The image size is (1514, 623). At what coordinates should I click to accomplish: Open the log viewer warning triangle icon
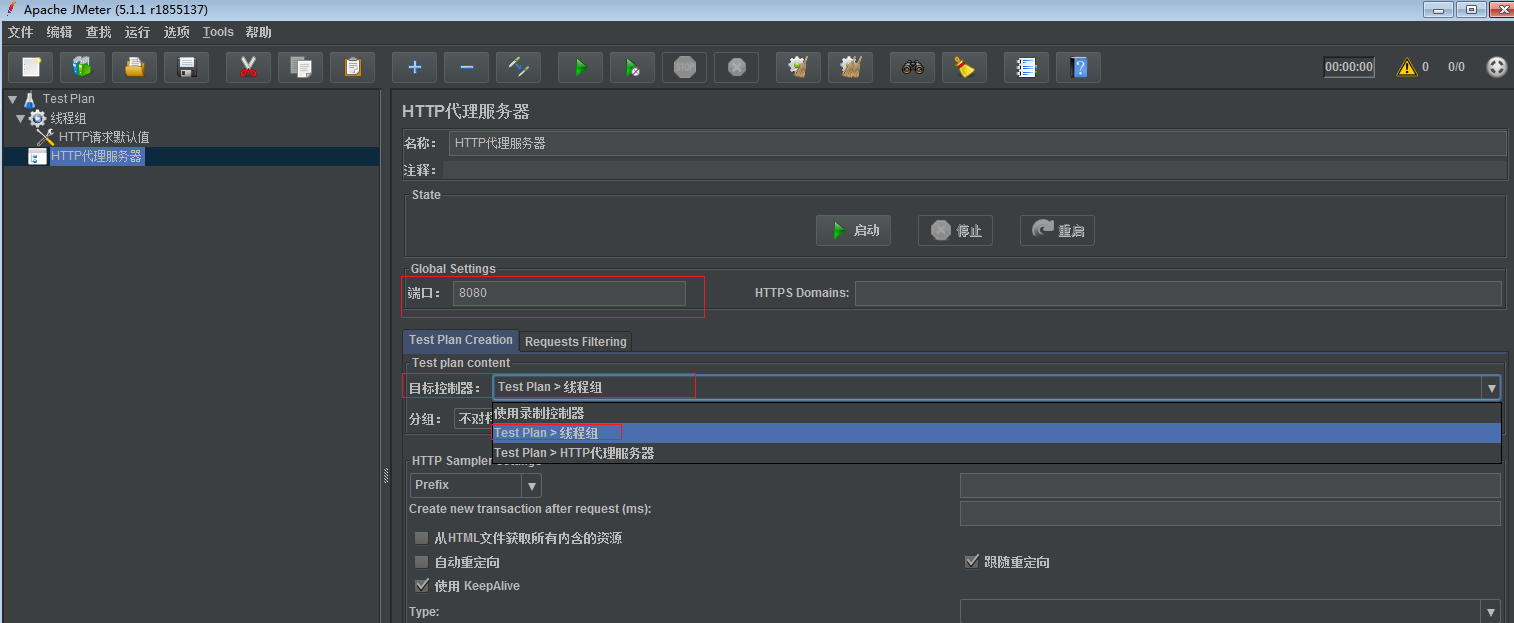pos(1407,67)
